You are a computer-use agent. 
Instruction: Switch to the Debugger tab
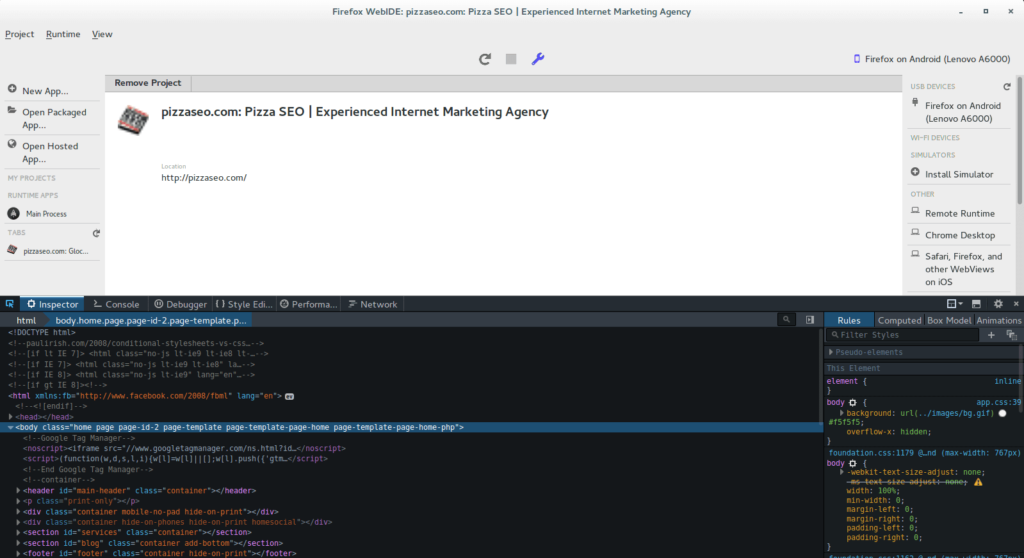click(180, 304)
